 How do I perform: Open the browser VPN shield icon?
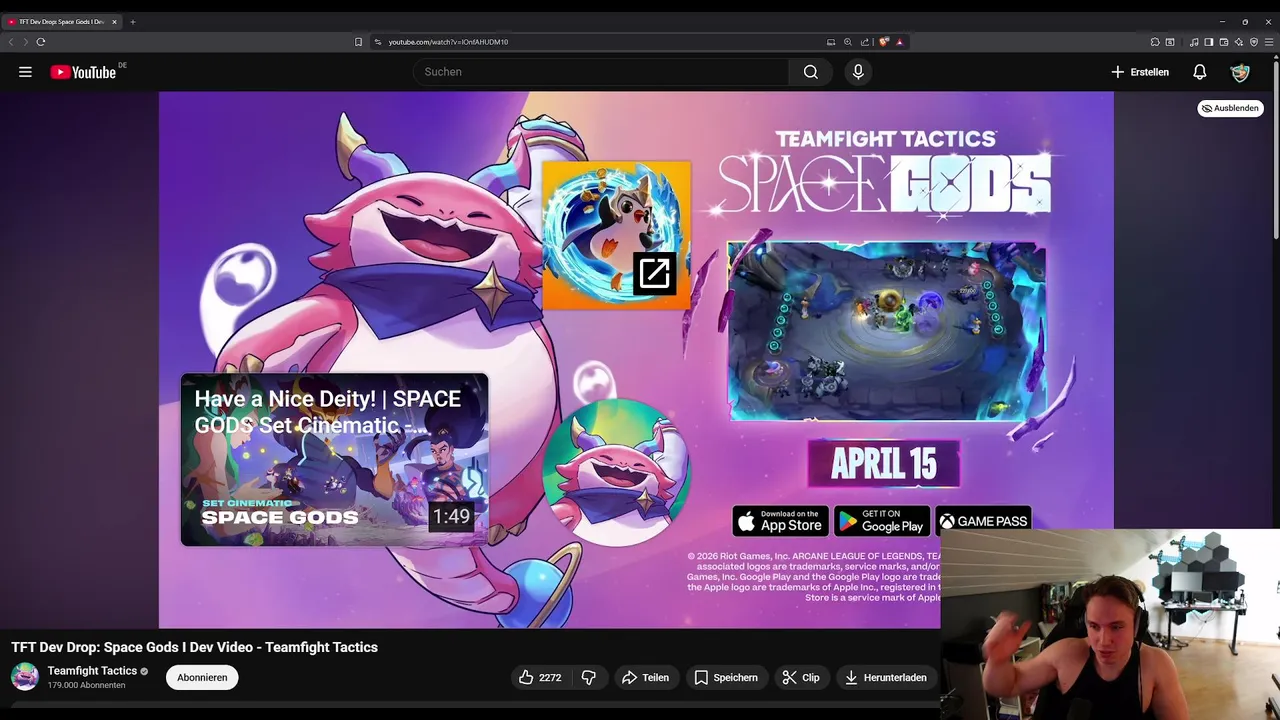(1254, 42)
